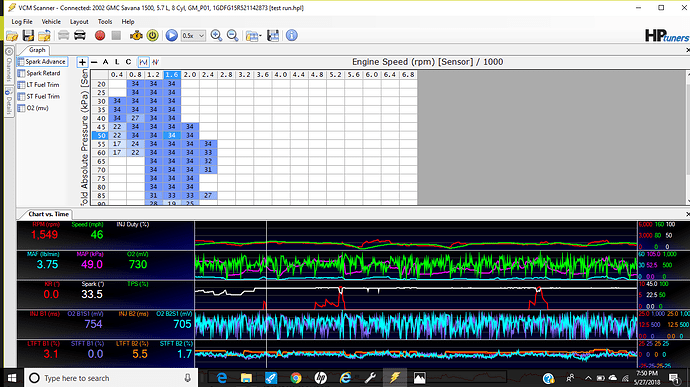This screenshot has height=387, width=690.
Task: Click the save log as folder icon
Action: click(x=44, y=36)
